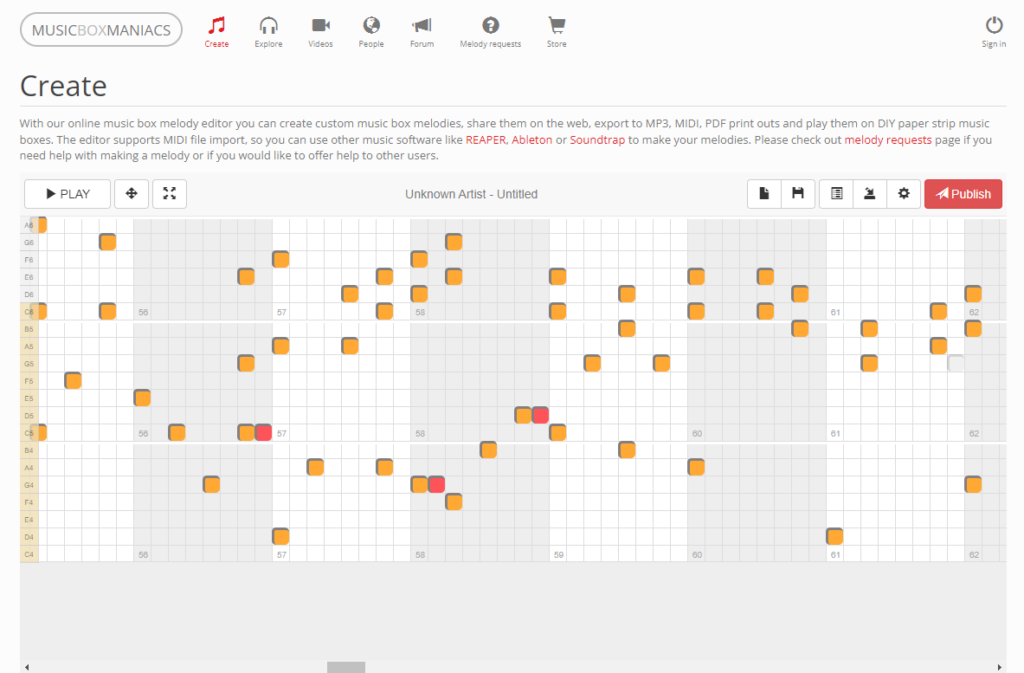The height and width of the screenshot is (673, 1024).
Task: Save the current melody
Action: 798,193
